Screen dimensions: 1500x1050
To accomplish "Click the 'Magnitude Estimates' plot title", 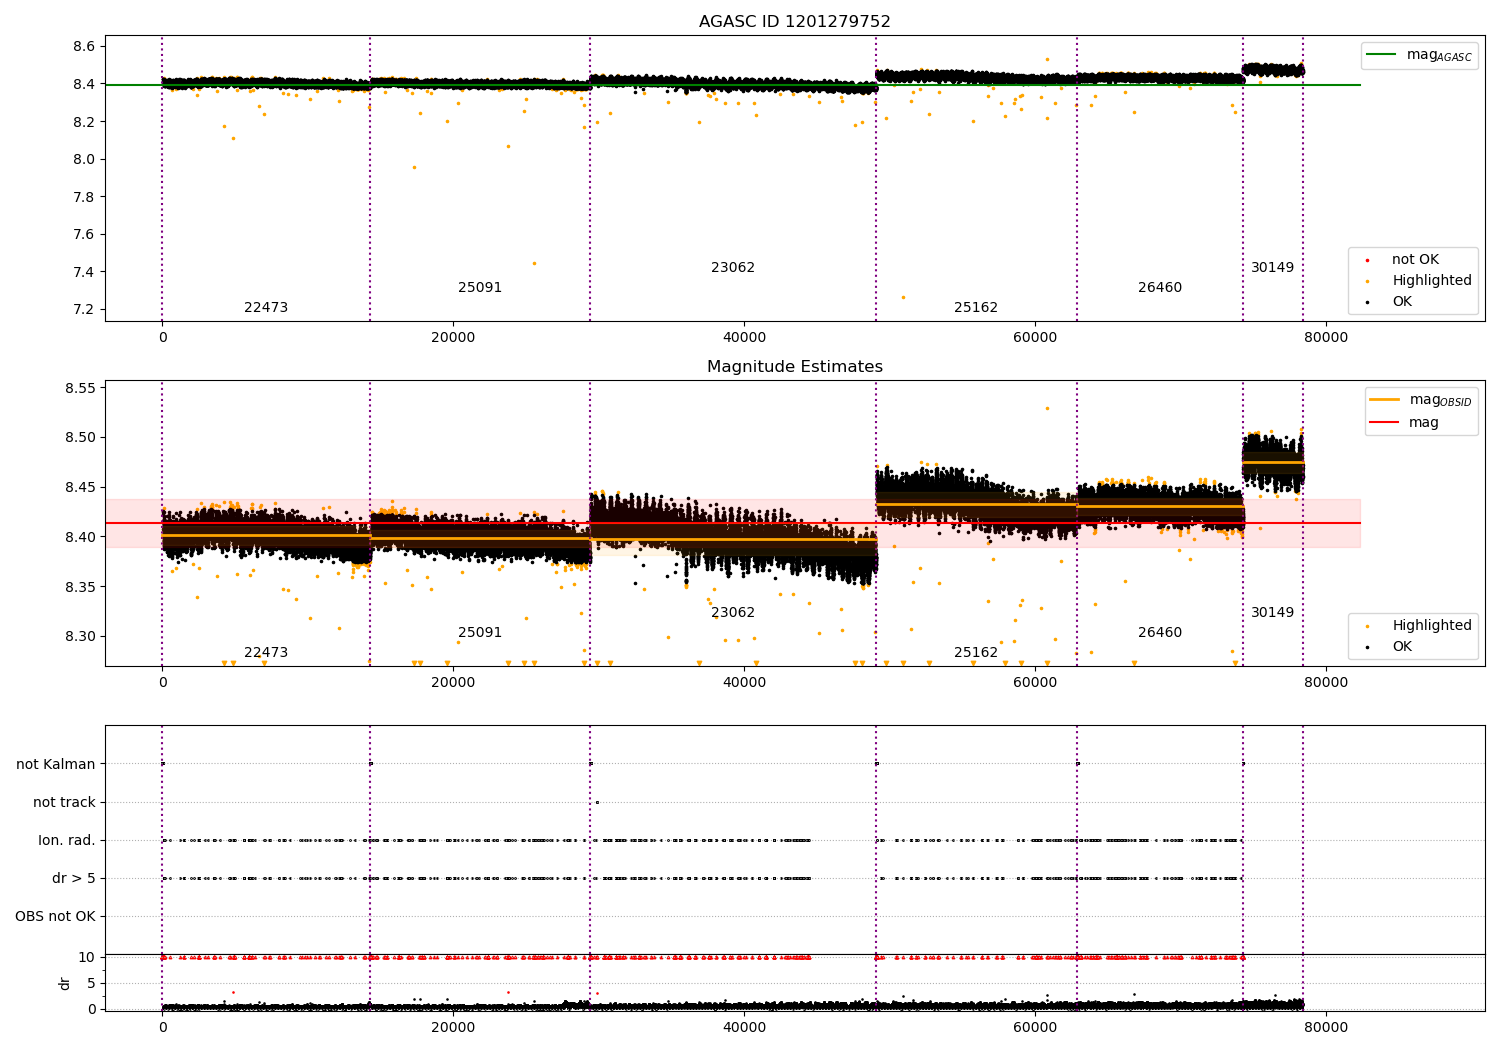I will coord(794,367).
